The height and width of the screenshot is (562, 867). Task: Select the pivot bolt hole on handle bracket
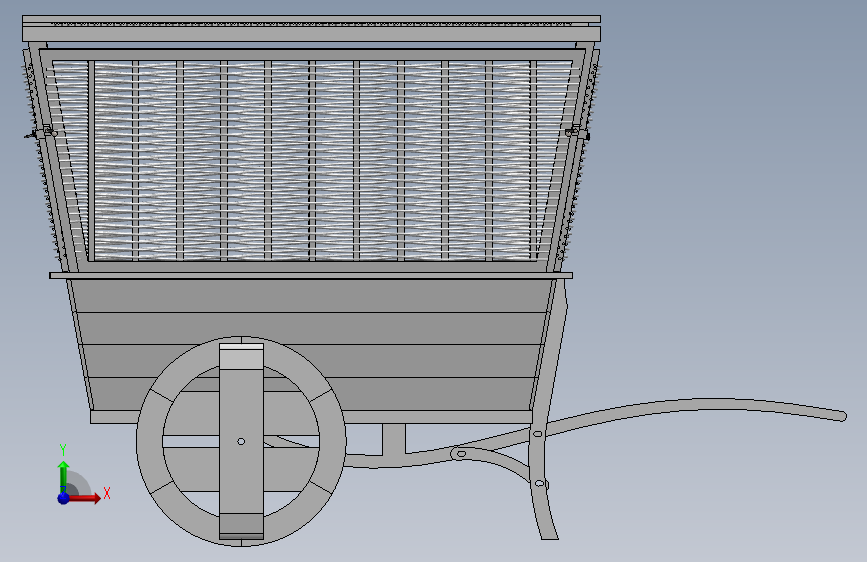coord(461,454)
